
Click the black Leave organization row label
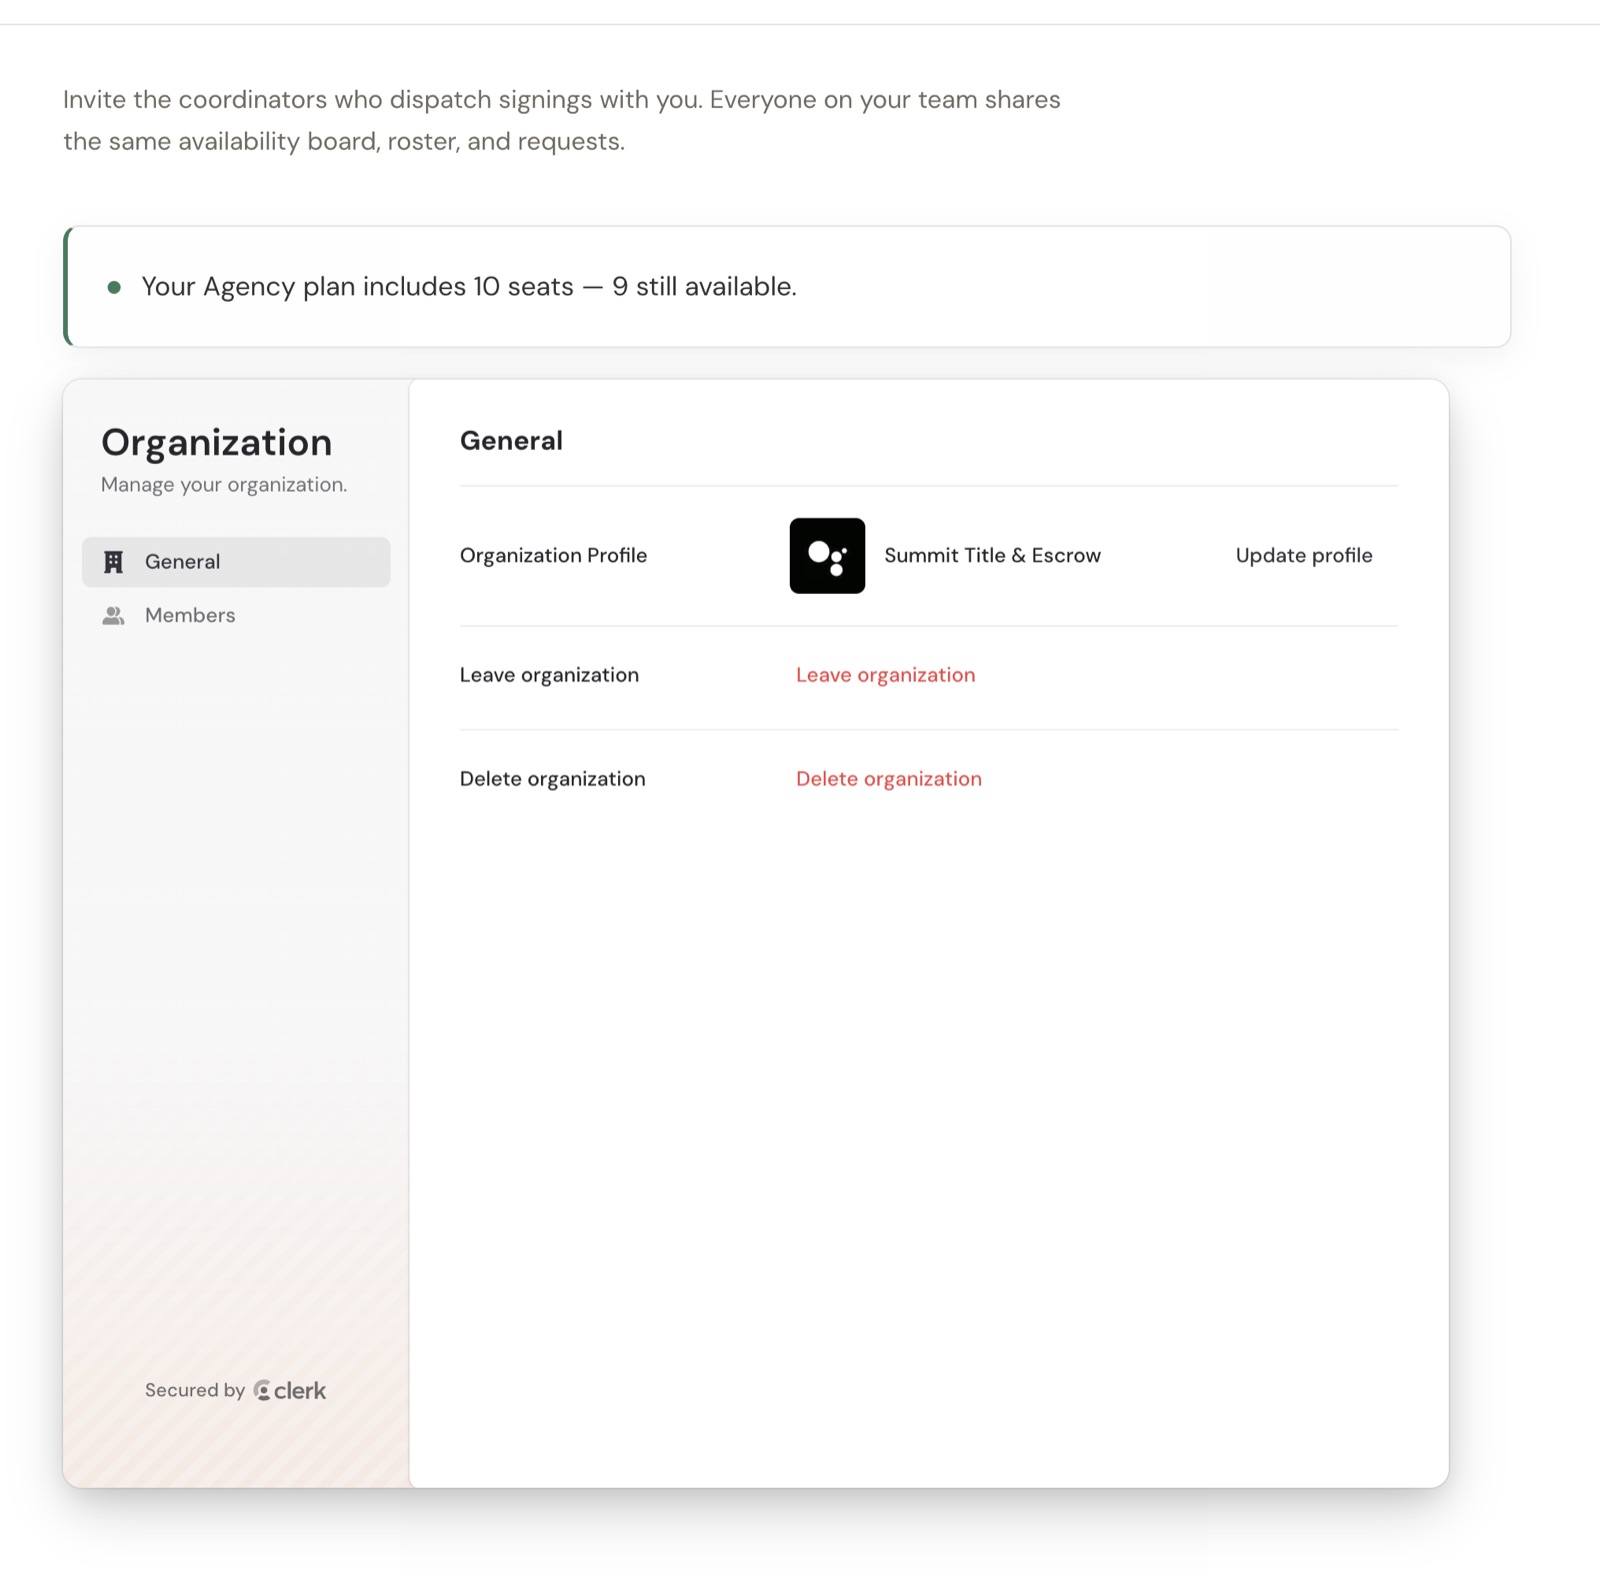pos(549,675)
